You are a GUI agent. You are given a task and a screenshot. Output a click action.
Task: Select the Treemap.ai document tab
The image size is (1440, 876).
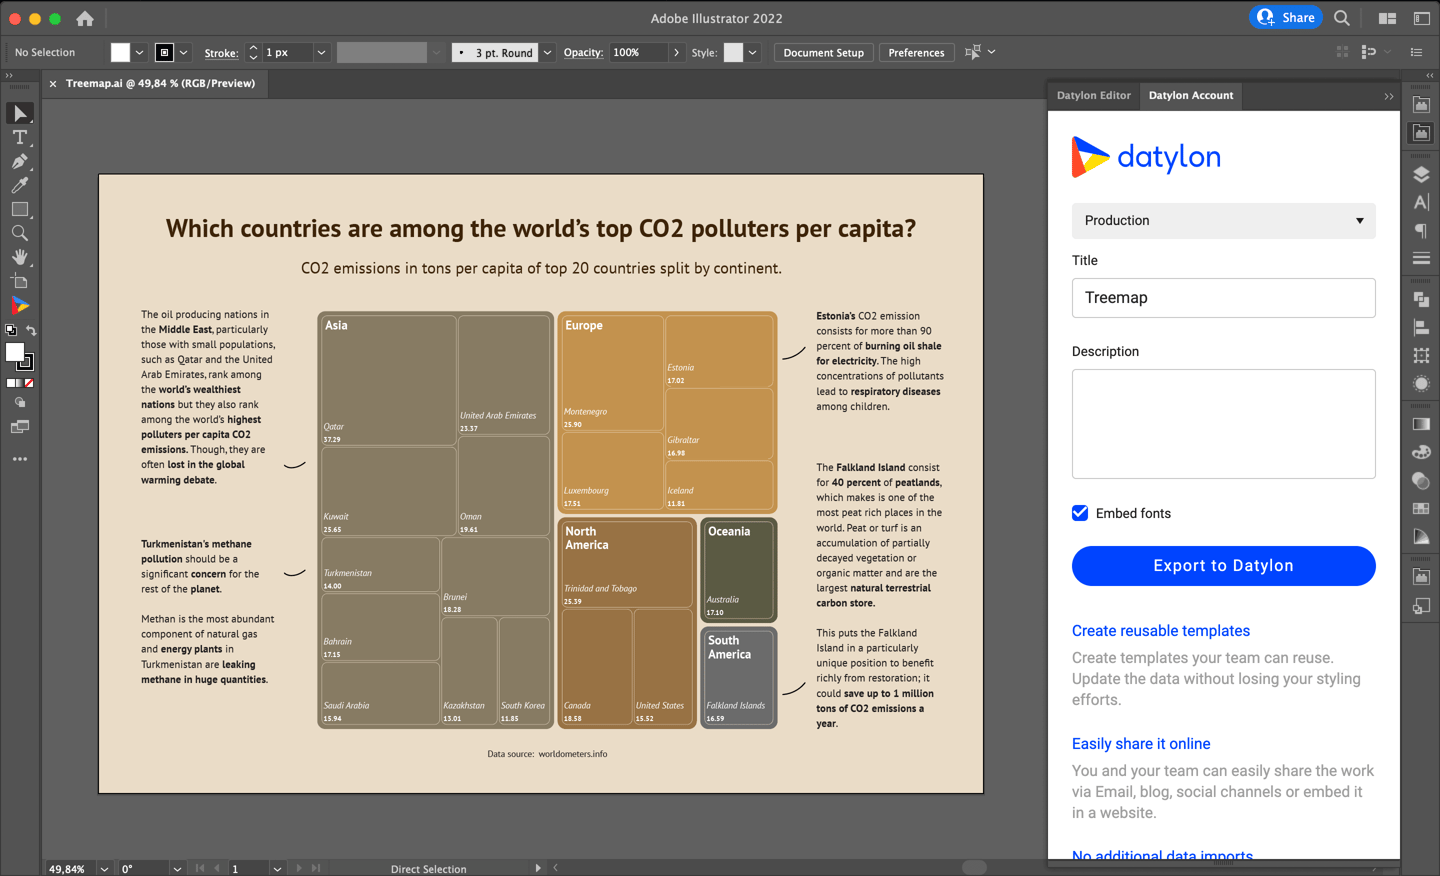160,84
